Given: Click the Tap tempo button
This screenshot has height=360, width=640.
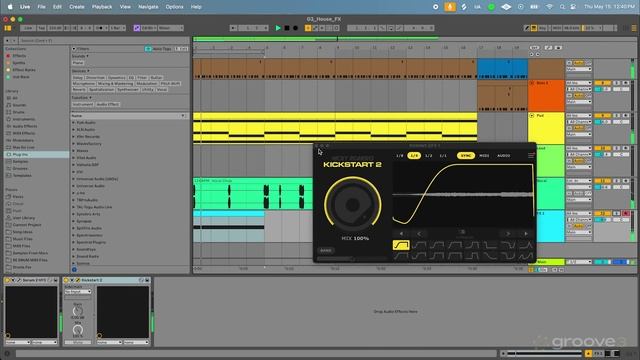Looking at the screenshot, I should [x=41, y=28].
